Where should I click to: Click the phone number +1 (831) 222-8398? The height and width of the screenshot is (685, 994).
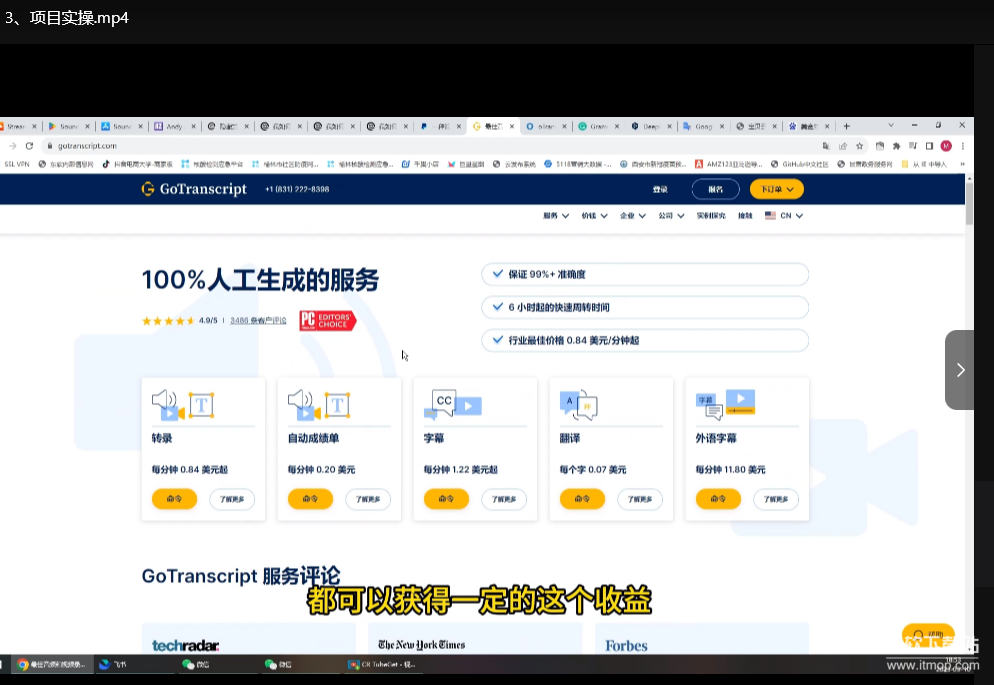297,189
